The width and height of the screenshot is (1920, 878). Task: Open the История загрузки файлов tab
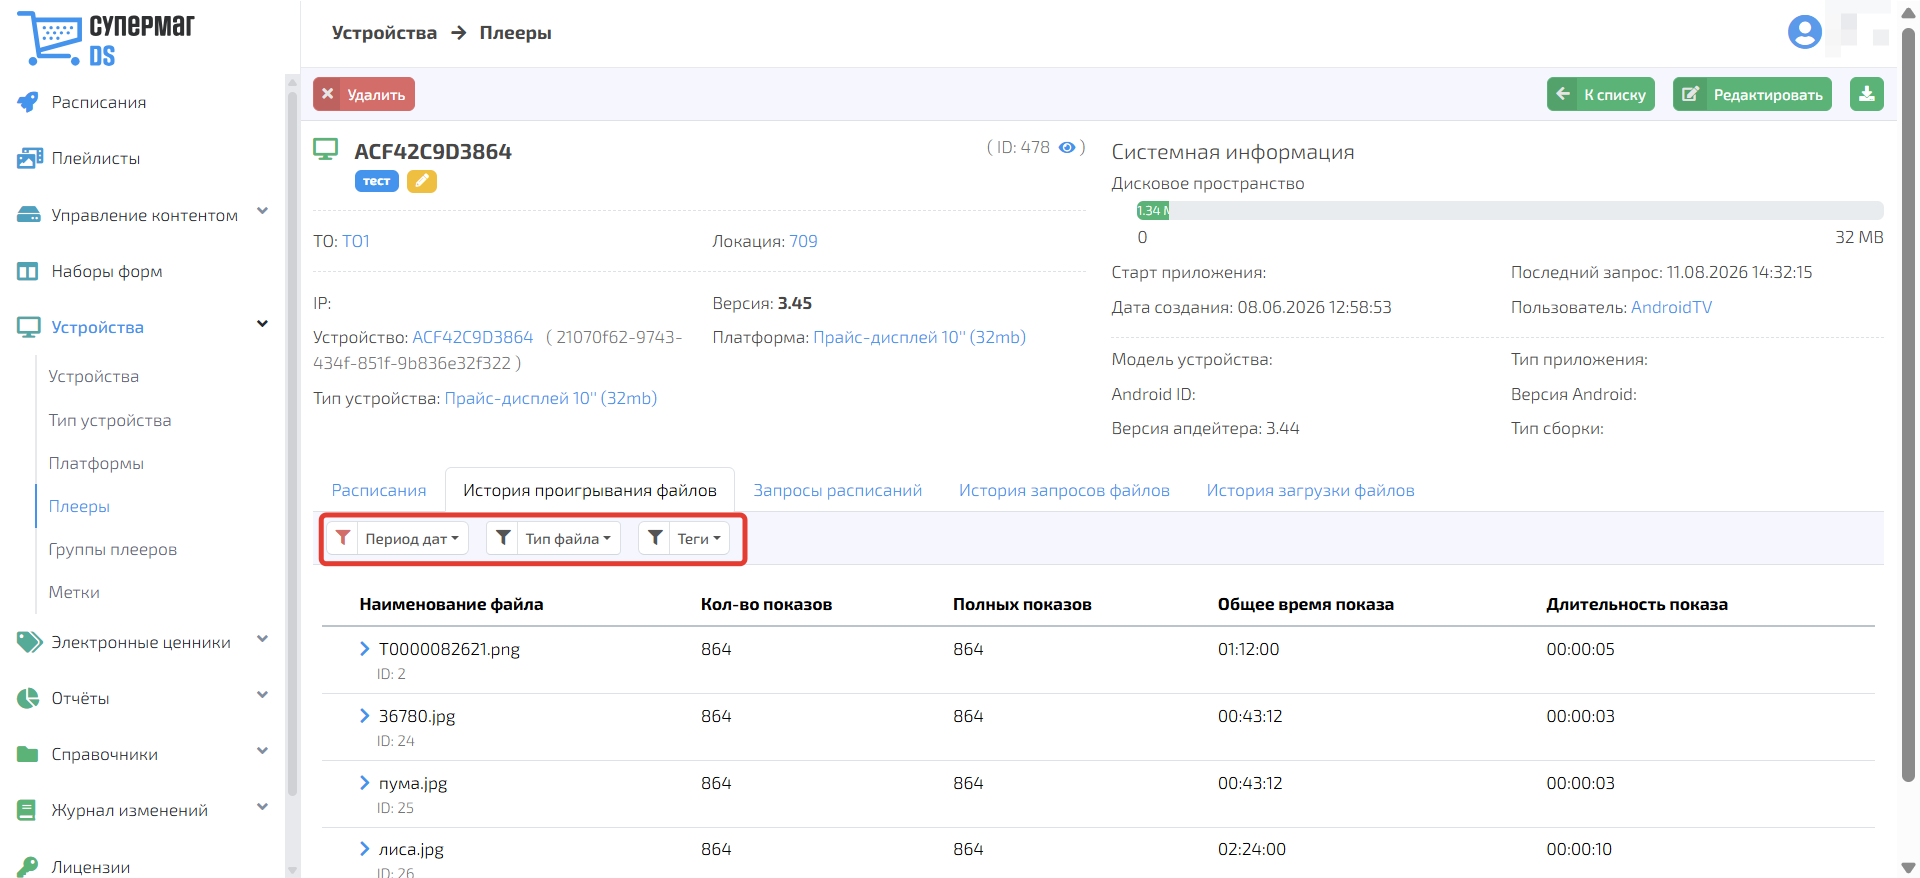[1310, 490]
